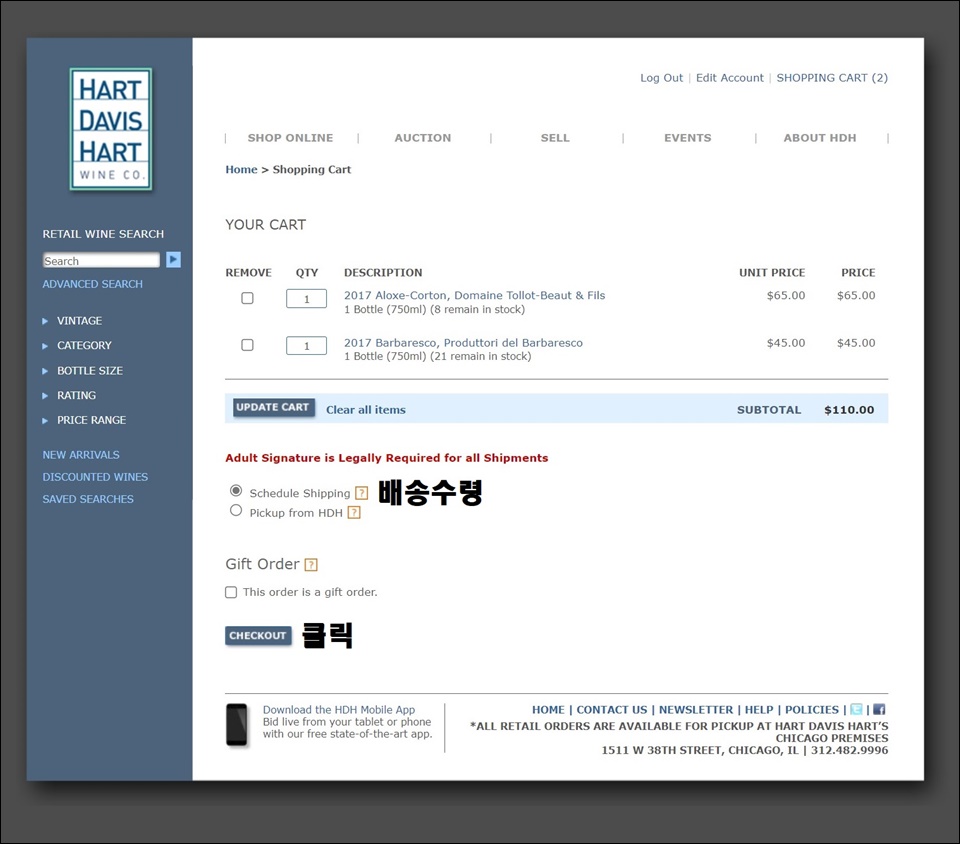Check the 'This order is a gift order' box
Screen dimensions: 960x844
pyautogui.click(x=231, y=592)
